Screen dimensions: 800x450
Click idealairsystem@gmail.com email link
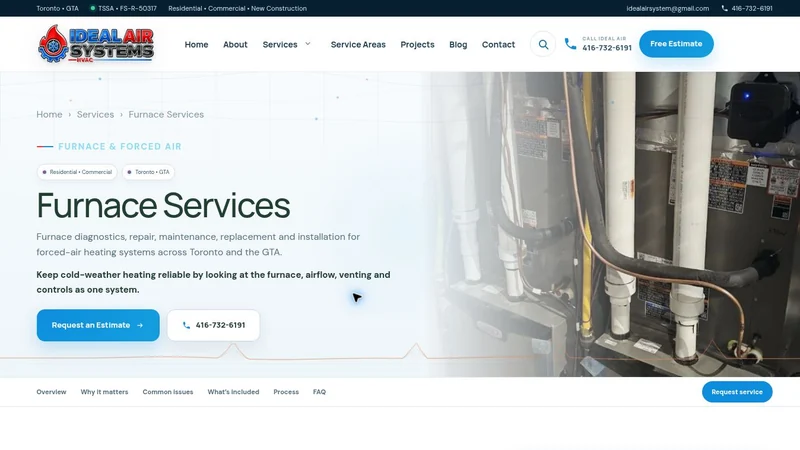[667, 8]
